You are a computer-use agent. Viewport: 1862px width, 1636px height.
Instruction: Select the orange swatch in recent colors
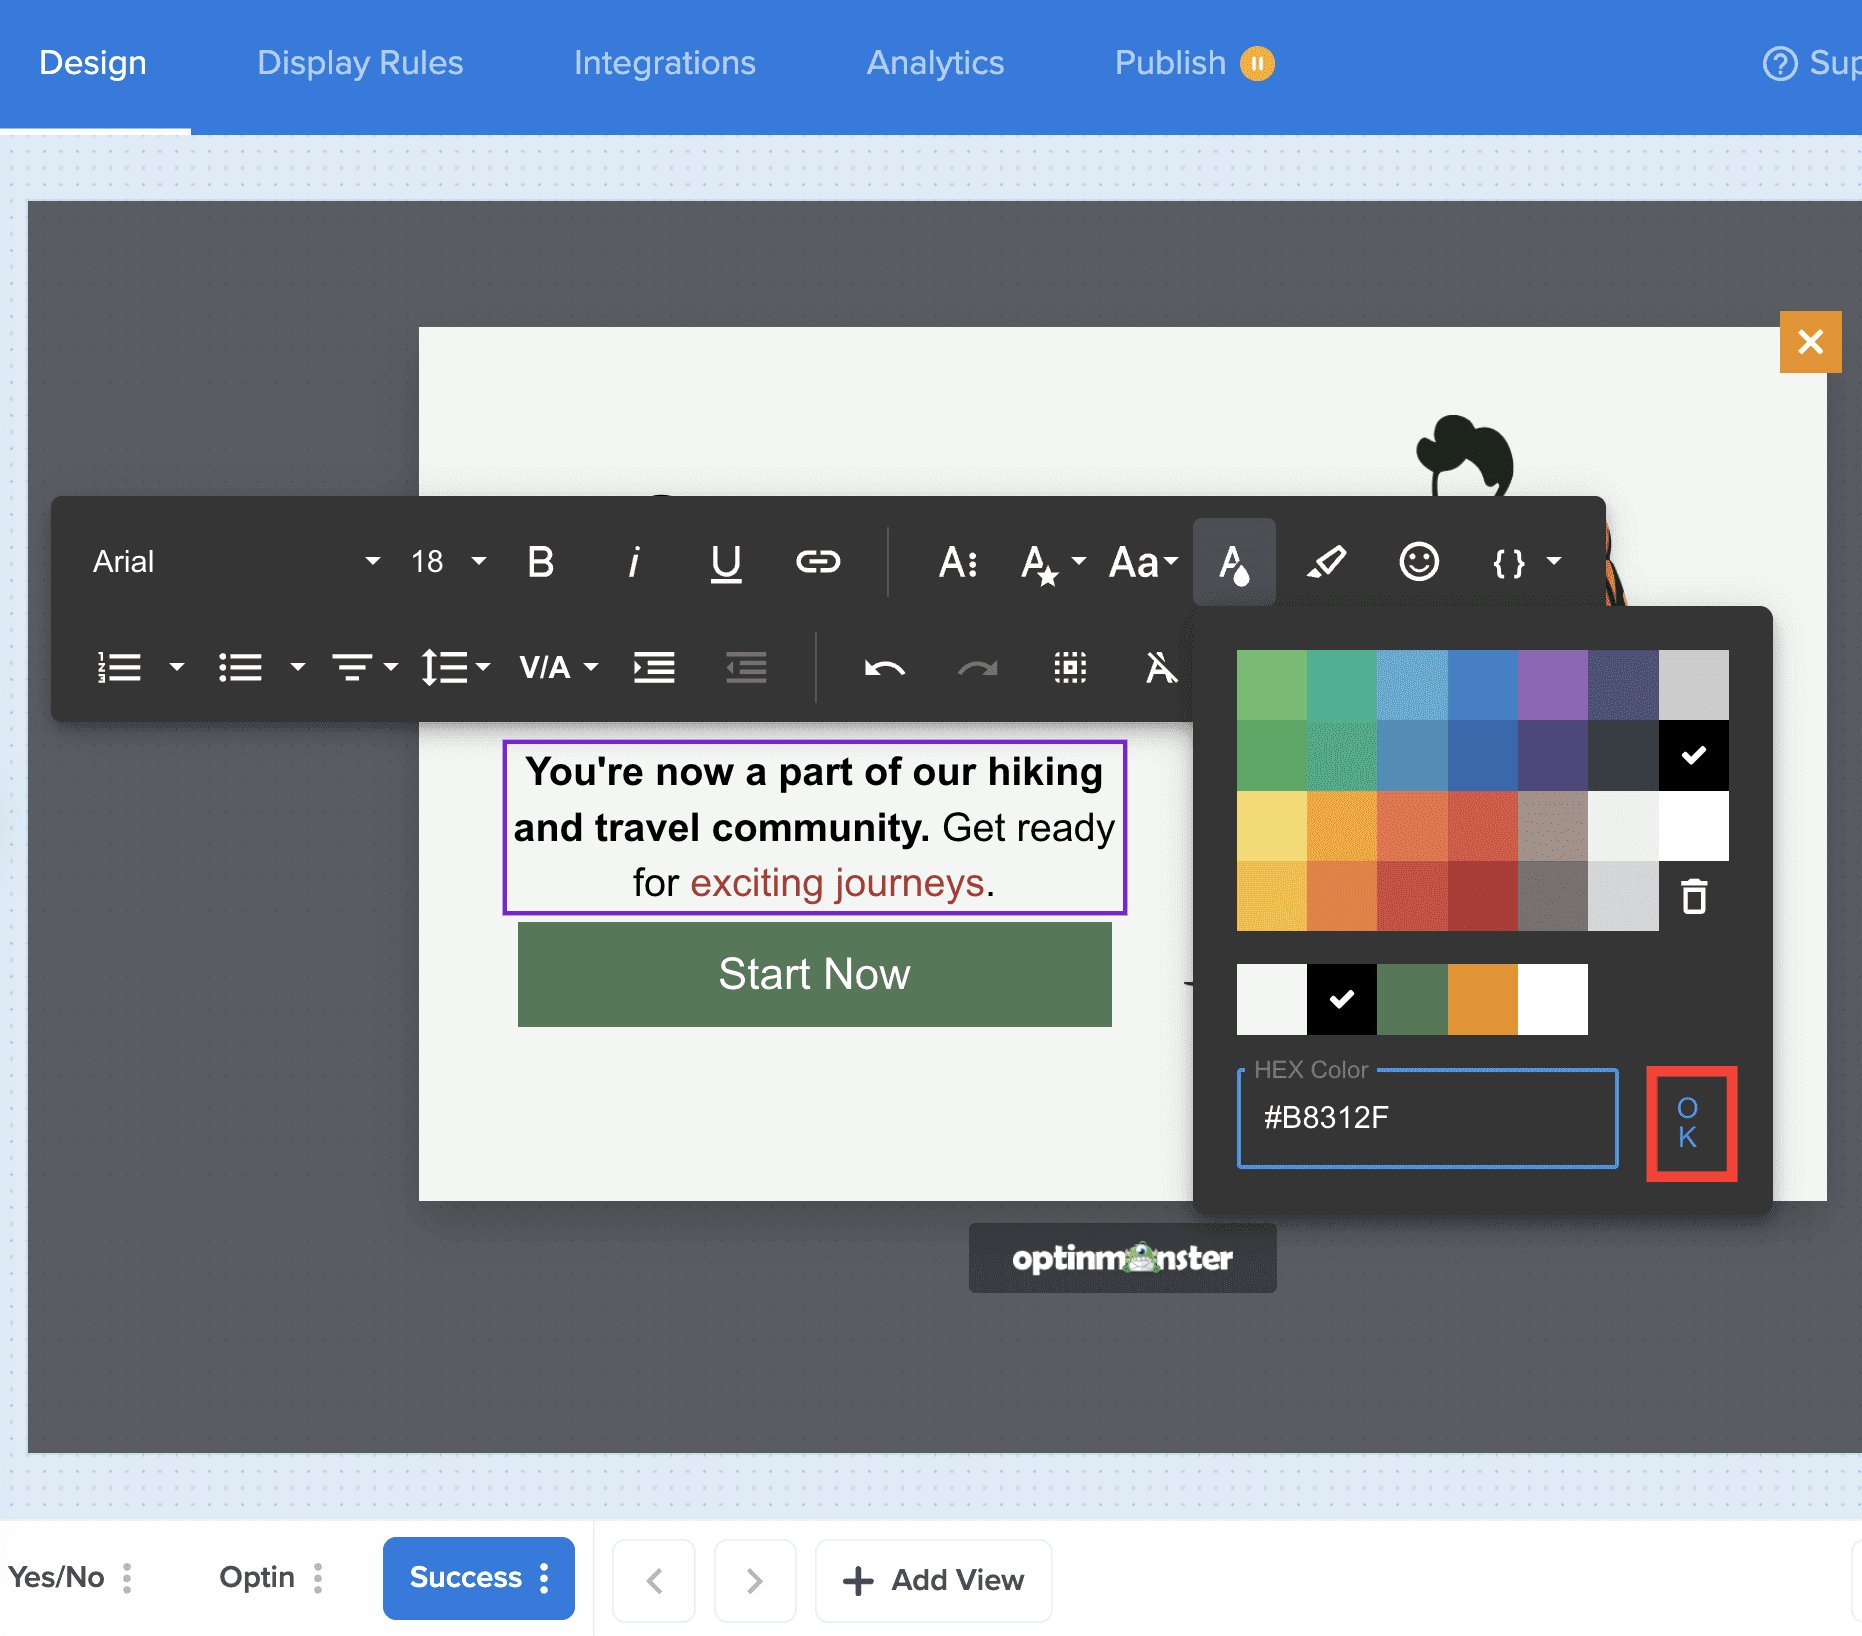pos(1482,999)
